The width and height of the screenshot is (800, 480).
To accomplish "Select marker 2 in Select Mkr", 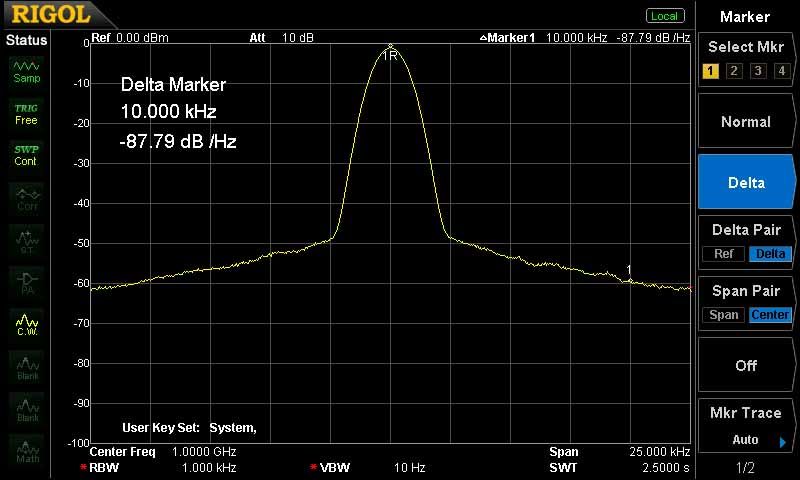I will [734, 70].
